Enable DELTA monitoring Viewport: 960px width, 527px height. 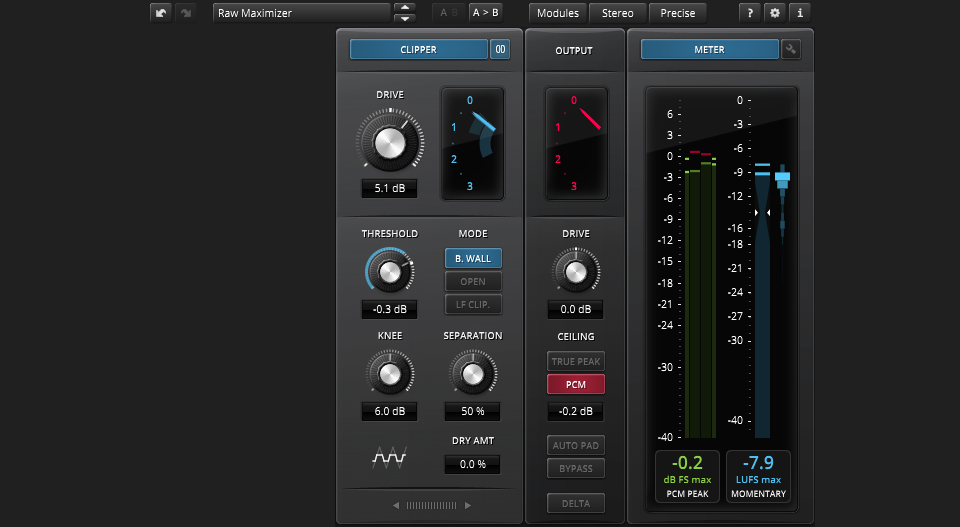coord(576,503)
